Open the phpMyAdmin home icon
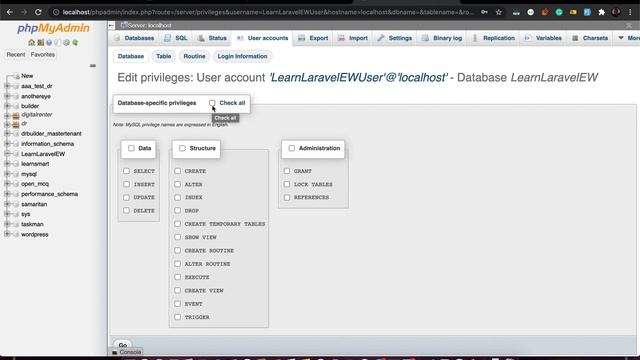The width and height of the screenshot is (640, 360). tap(31, 42)
